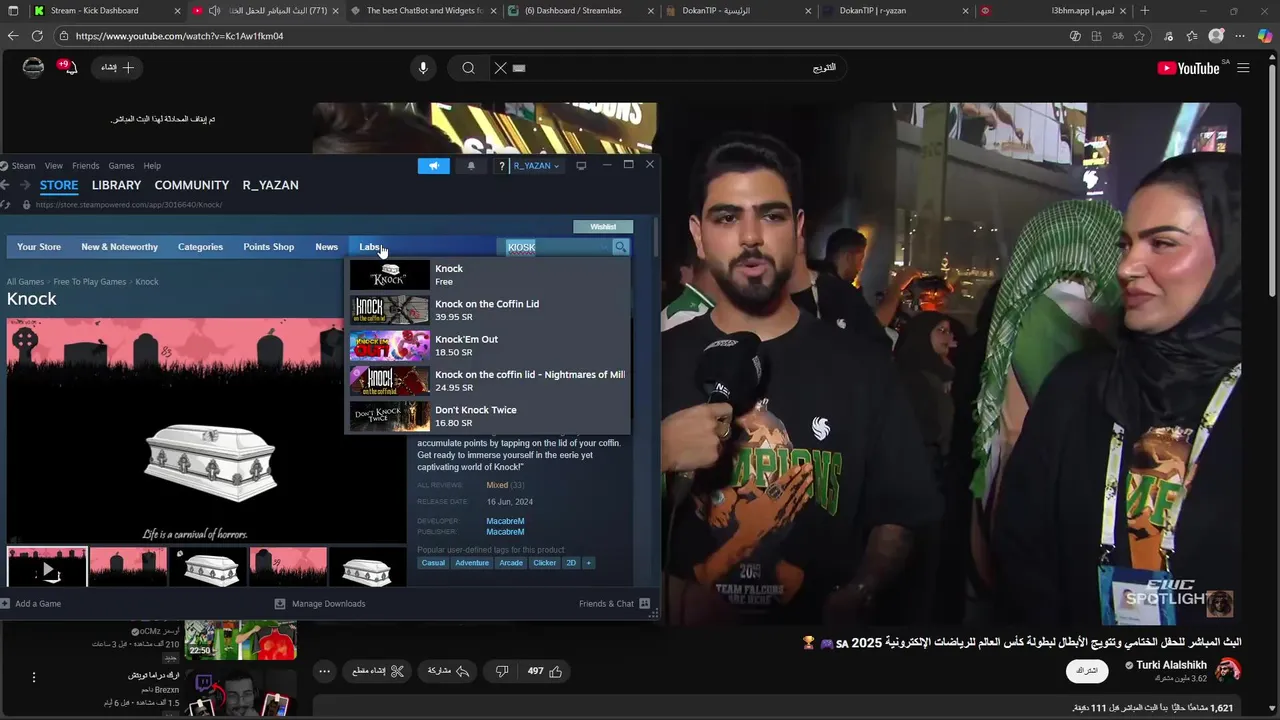The height and width of the screenshot is (720, 1280).
Task: Expand the R_YAZAN account dropdown
Action: point(537,166)
